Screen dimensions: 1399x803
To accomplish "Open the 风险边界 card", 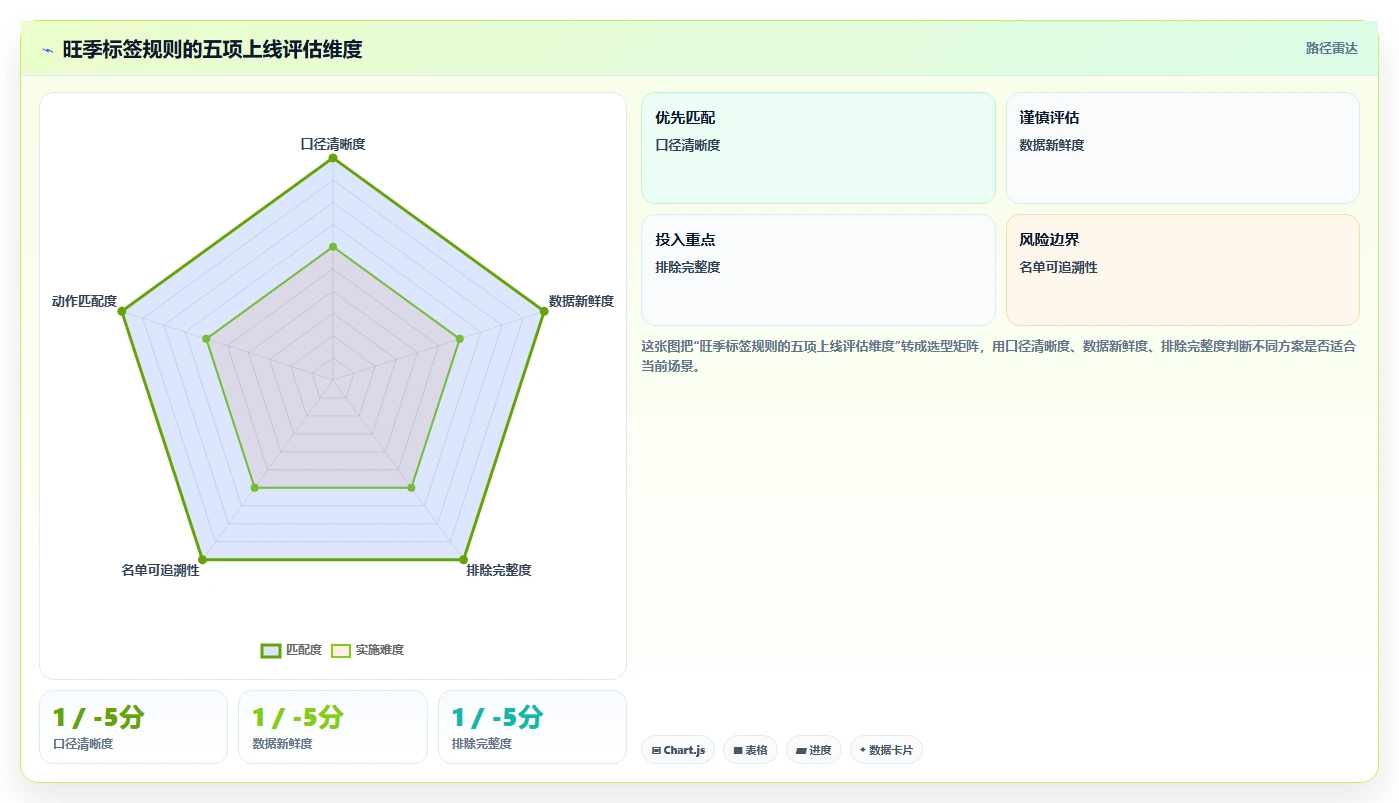I will [x=1183, y=270].
